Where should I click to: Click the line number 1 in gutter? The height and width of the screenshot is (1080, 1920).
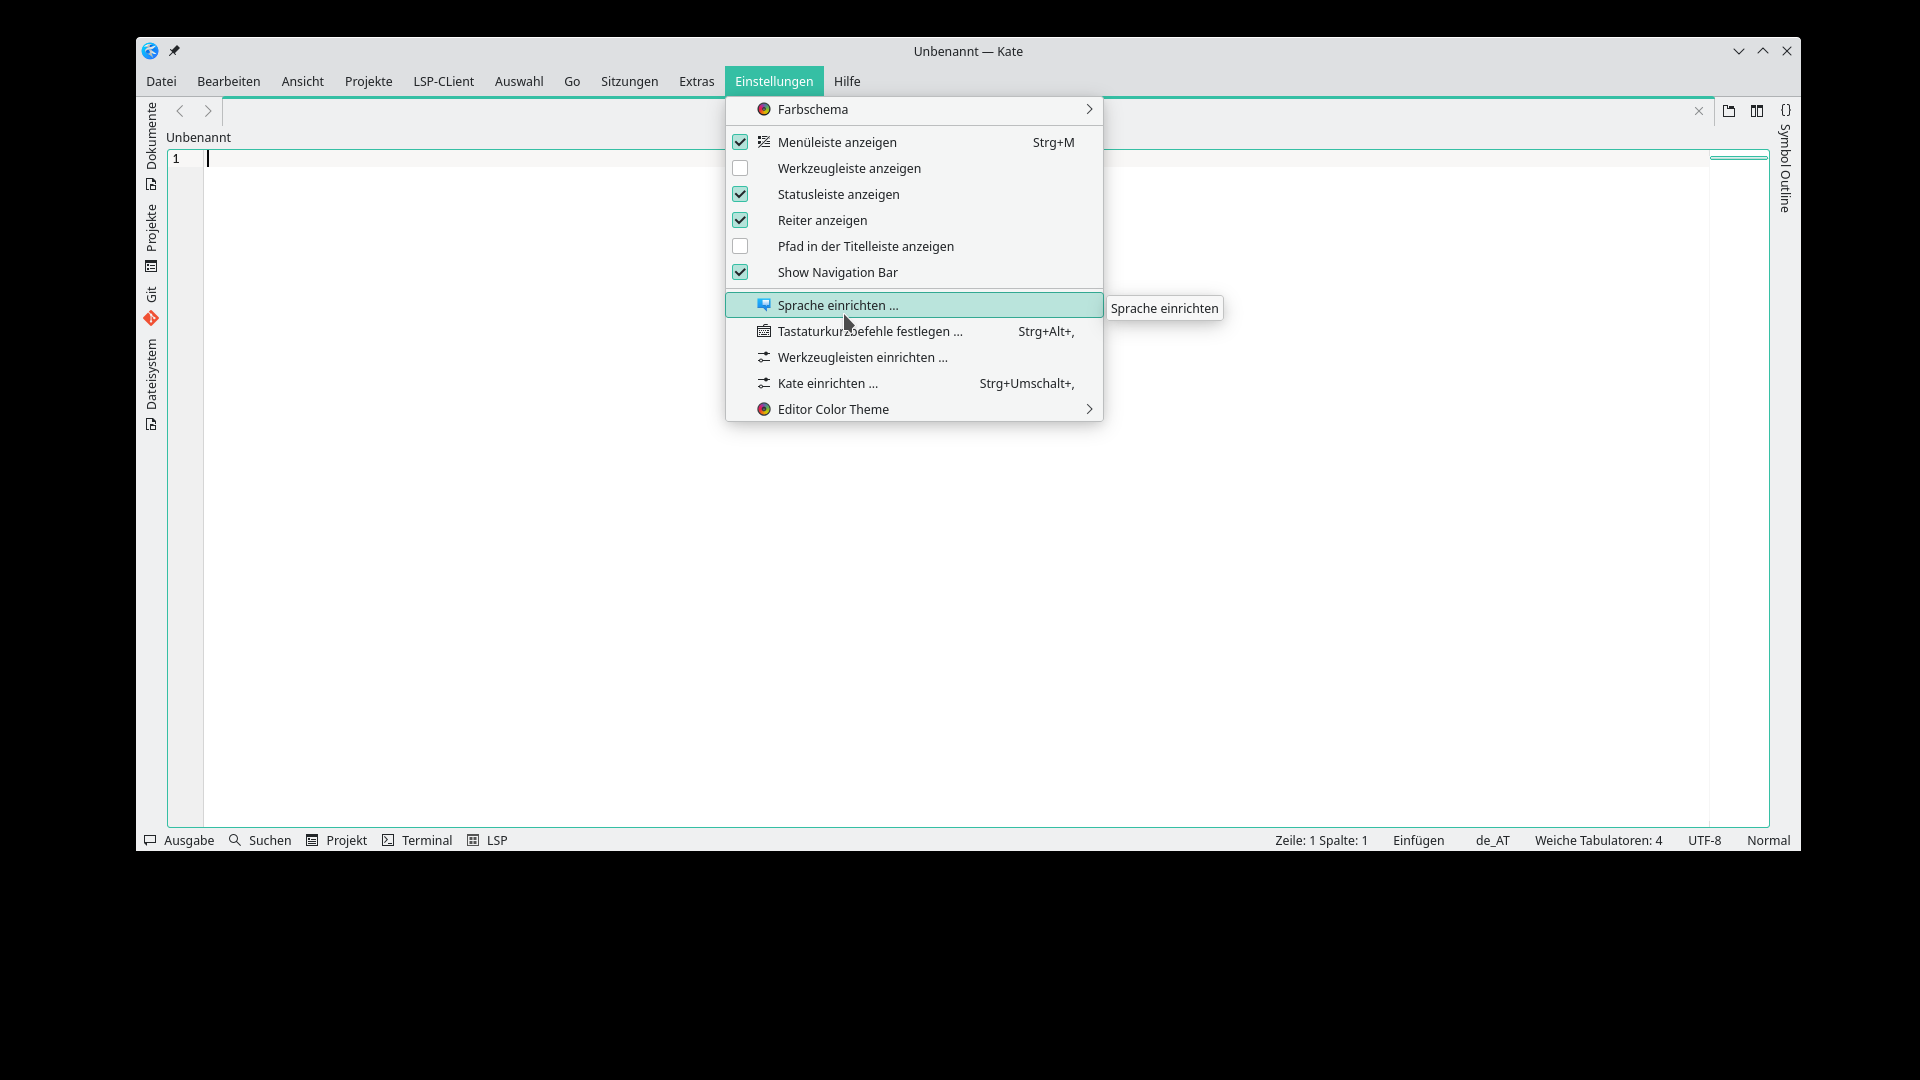coord(176,159)
